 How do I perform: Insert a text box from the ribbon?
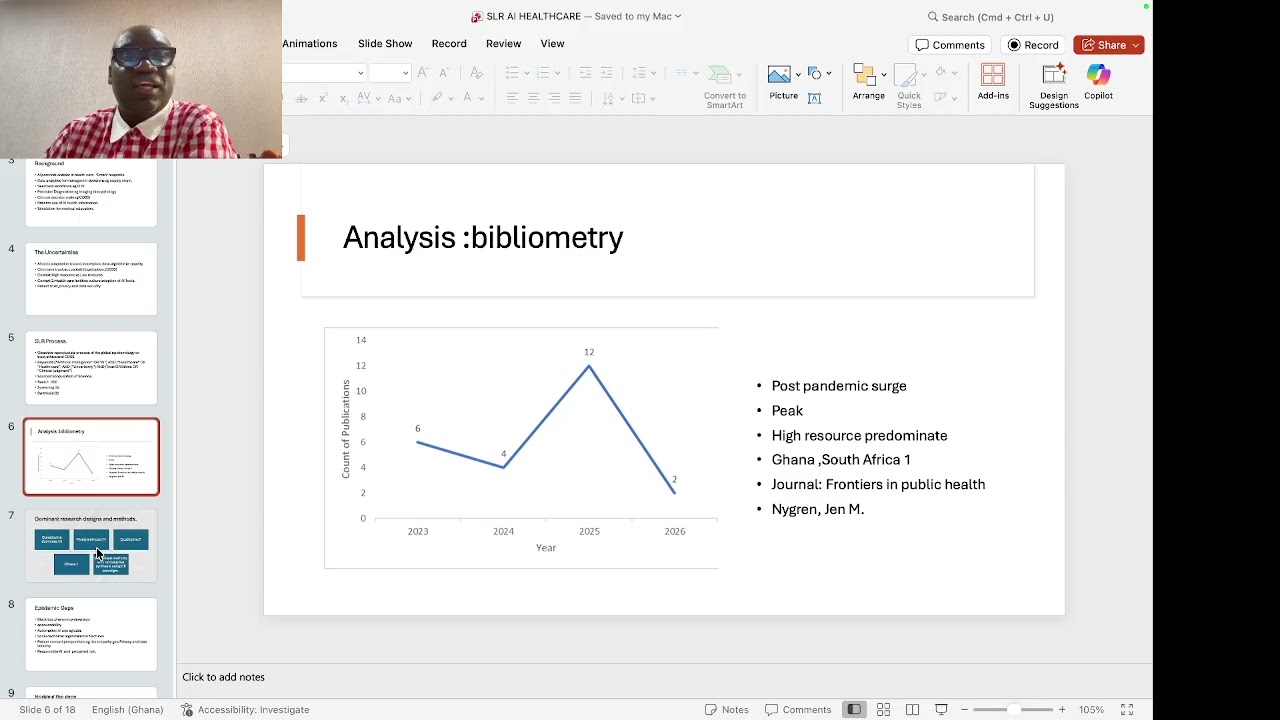814,97
